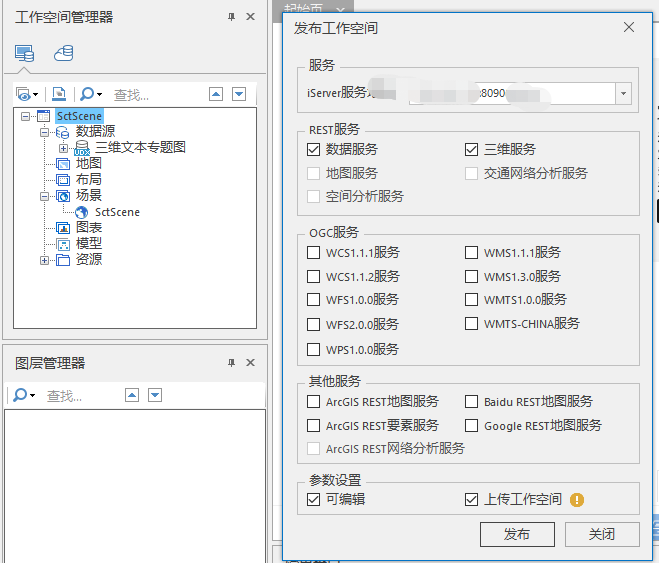Click the 关闭 button in dialog
The image size is (659, 563).
[602, 534]
